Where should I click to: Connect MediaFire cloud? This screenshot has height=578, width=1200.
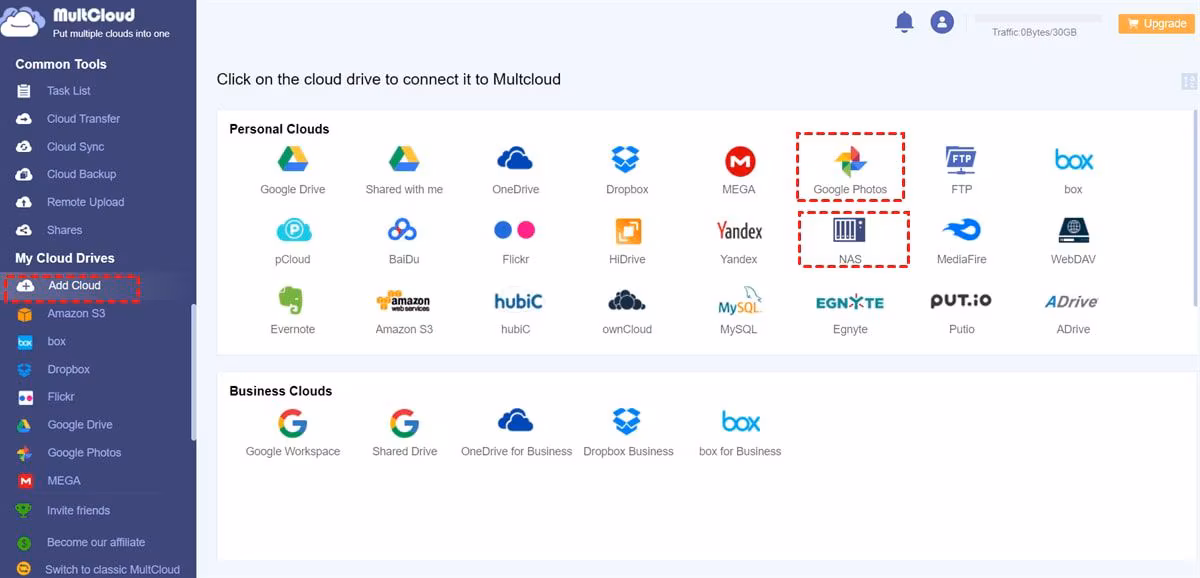click(x=961, y=231)
